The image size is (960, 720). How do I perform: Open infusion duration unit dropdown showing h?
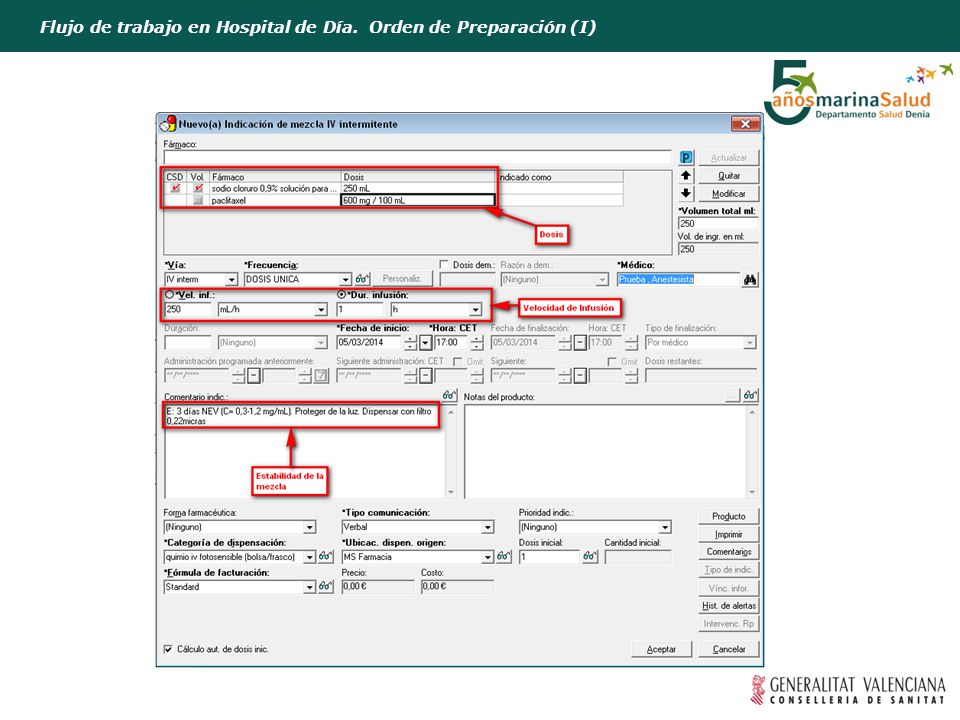(x=475, y=310)
